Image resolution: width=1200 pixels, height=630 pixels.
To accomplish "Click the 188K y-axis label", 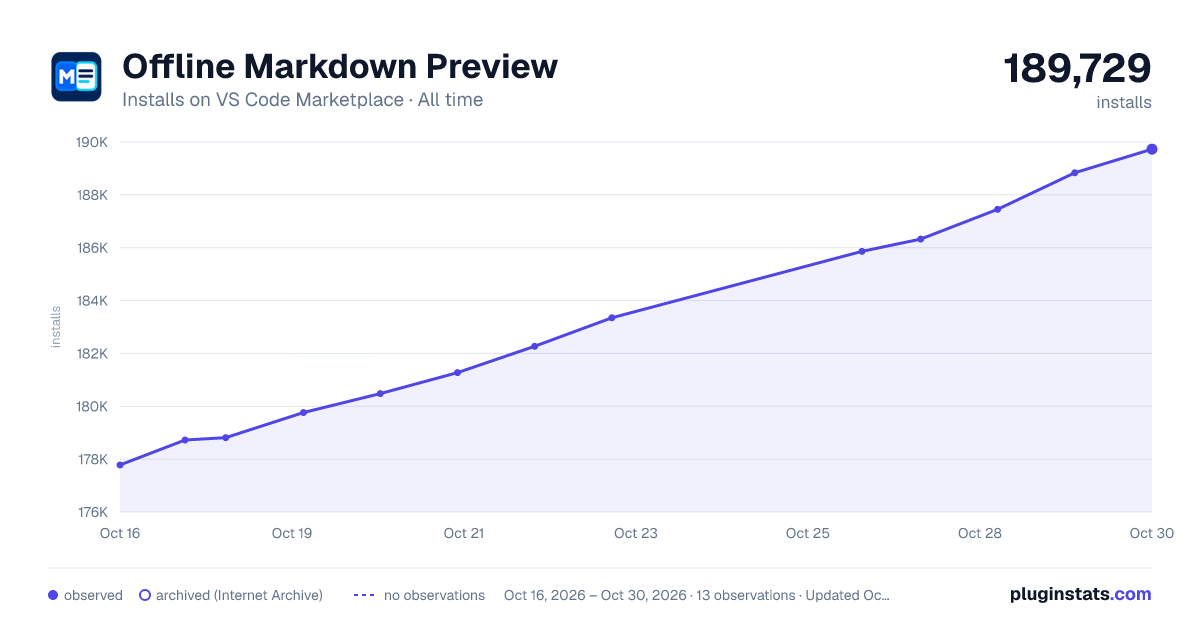I will pyautogui.click(x=92, y=195).
